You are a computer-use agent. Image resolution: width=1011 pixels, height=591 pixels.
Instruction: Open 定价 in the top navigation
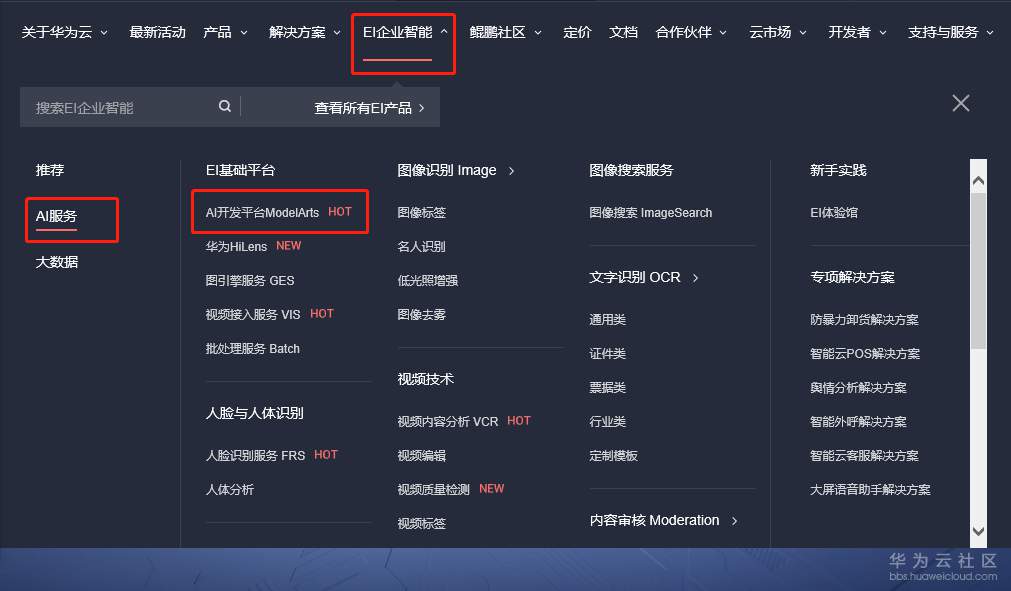[577, 32]
